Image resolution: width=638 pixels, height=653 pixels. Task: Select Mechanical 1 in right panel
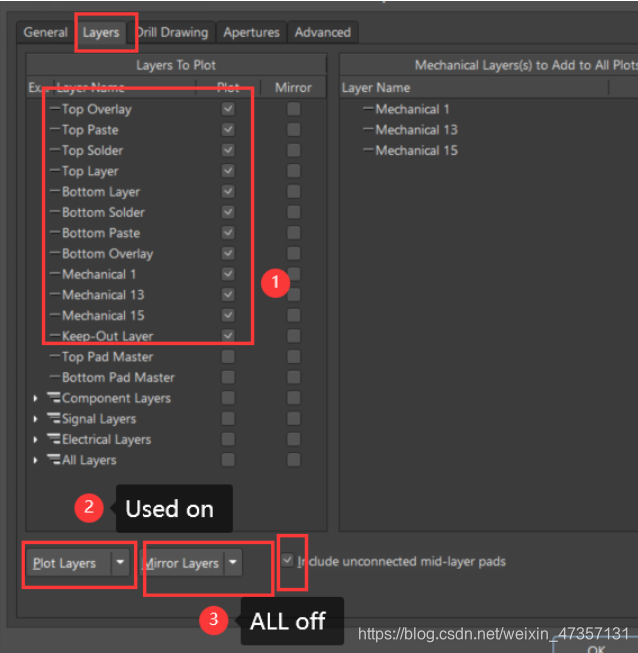point(412,109)
